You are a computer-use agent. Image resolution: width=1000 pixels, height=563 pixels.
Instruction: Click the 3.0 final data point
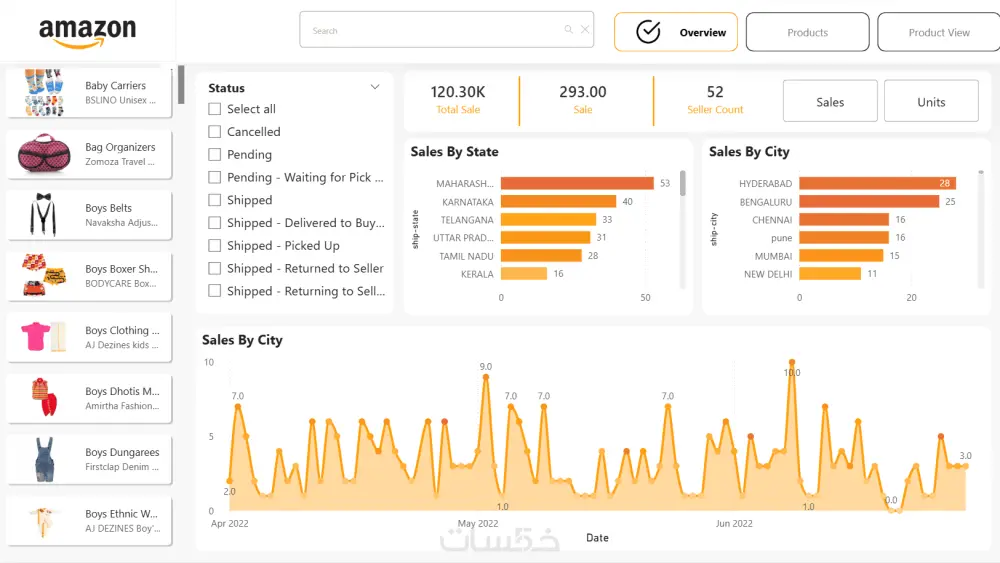[x=966, y=466]
